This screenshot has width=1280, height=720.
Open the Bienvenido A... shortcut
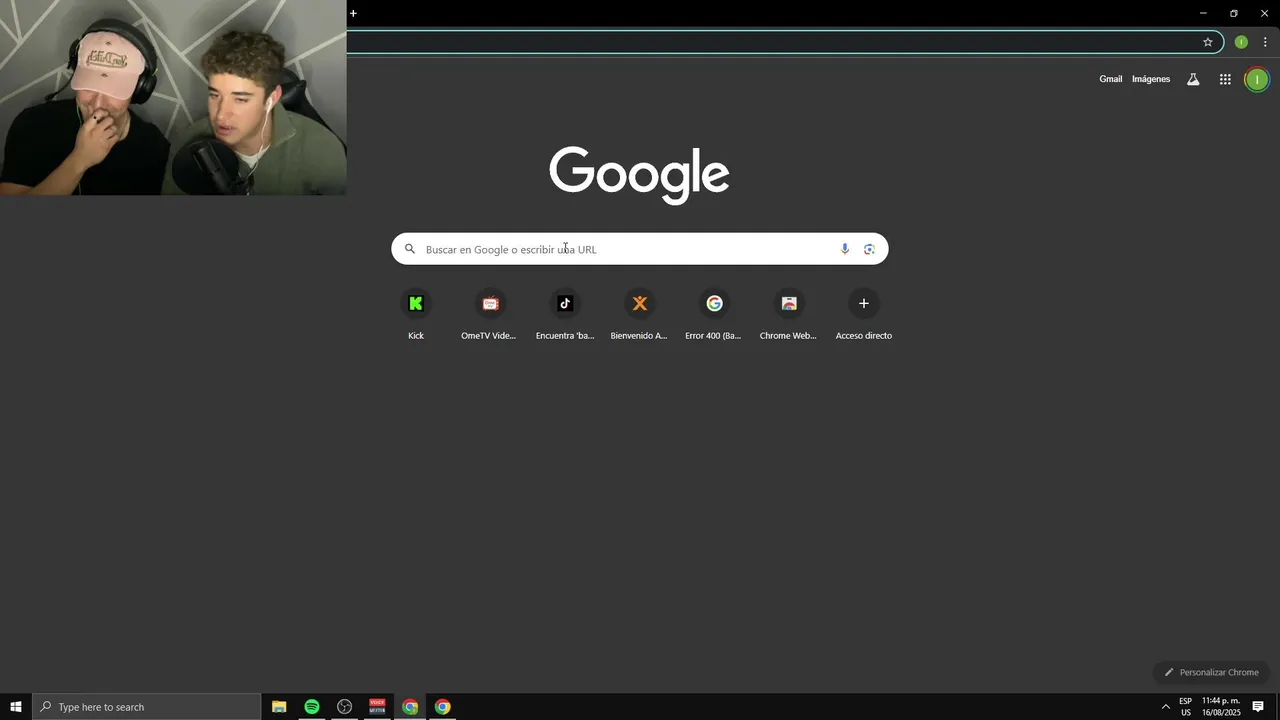pos(639,314)
